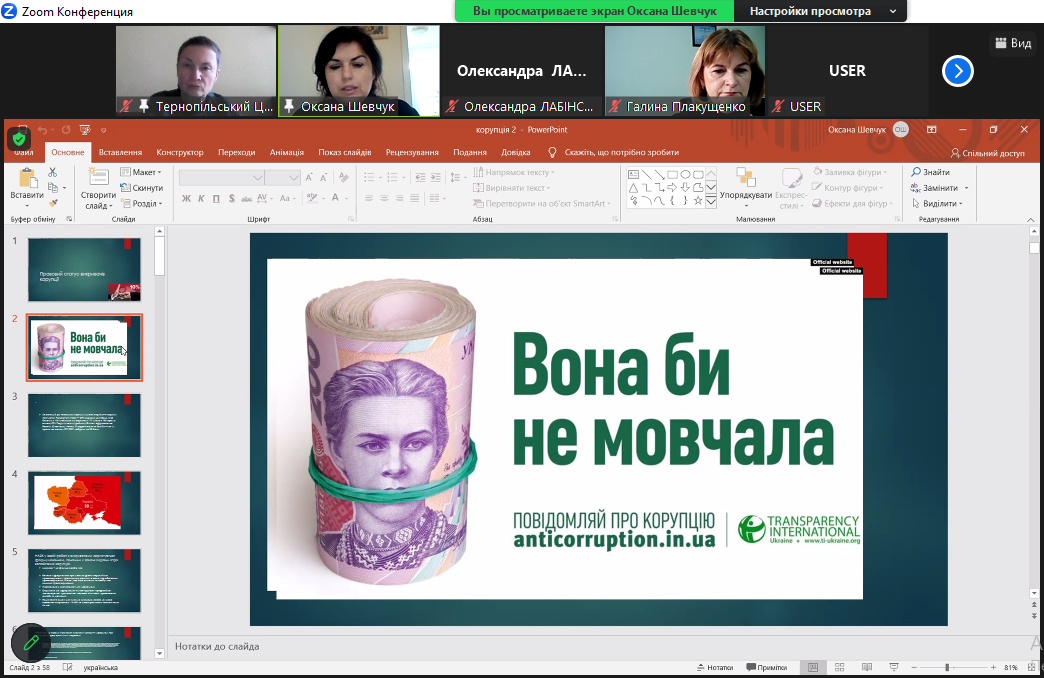Viewport: 1044px width, 678px height.
Task: Open the character spacing AV dropdown
Action: pyautogui.click(x=264, y=198)
